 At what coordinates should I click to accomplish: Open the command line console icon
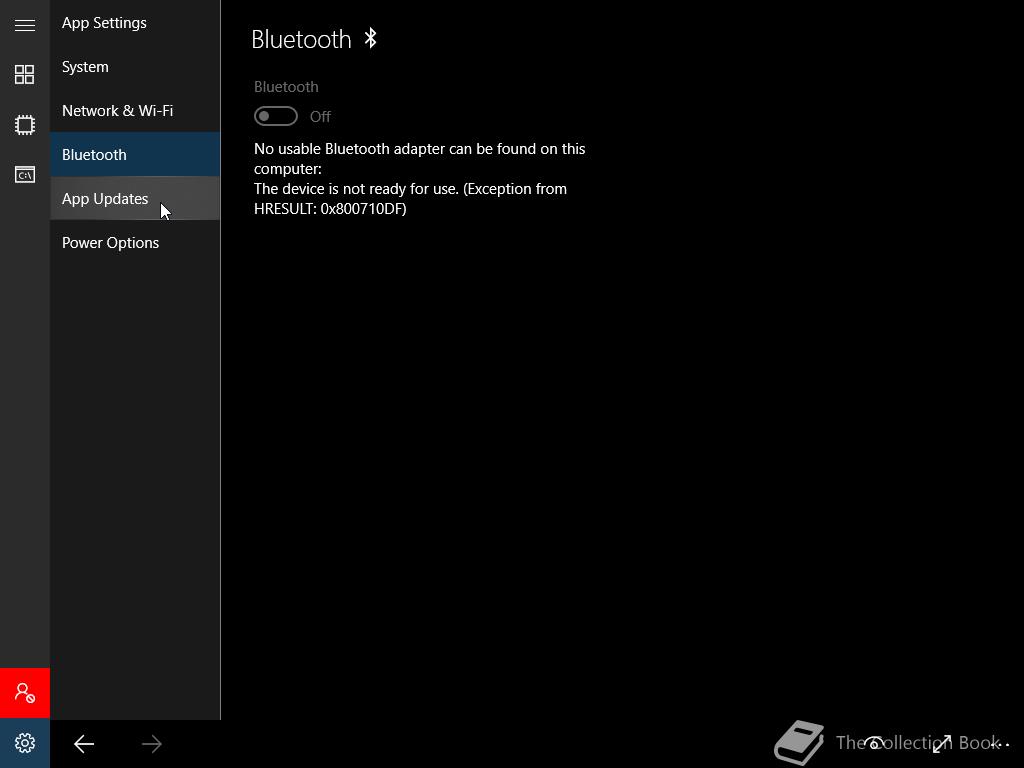[25, 174]
